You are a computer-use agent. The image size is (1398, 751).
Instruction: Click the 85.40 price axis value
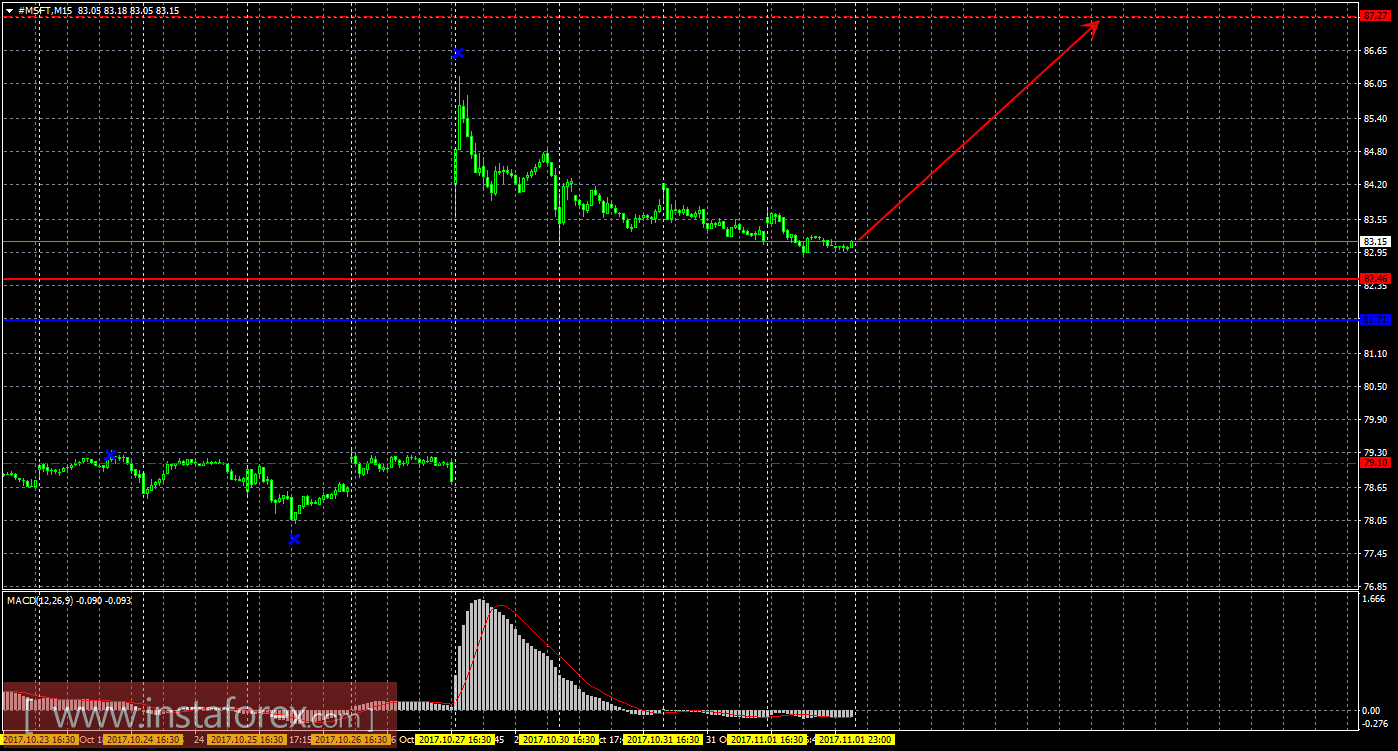point(1376,118)
